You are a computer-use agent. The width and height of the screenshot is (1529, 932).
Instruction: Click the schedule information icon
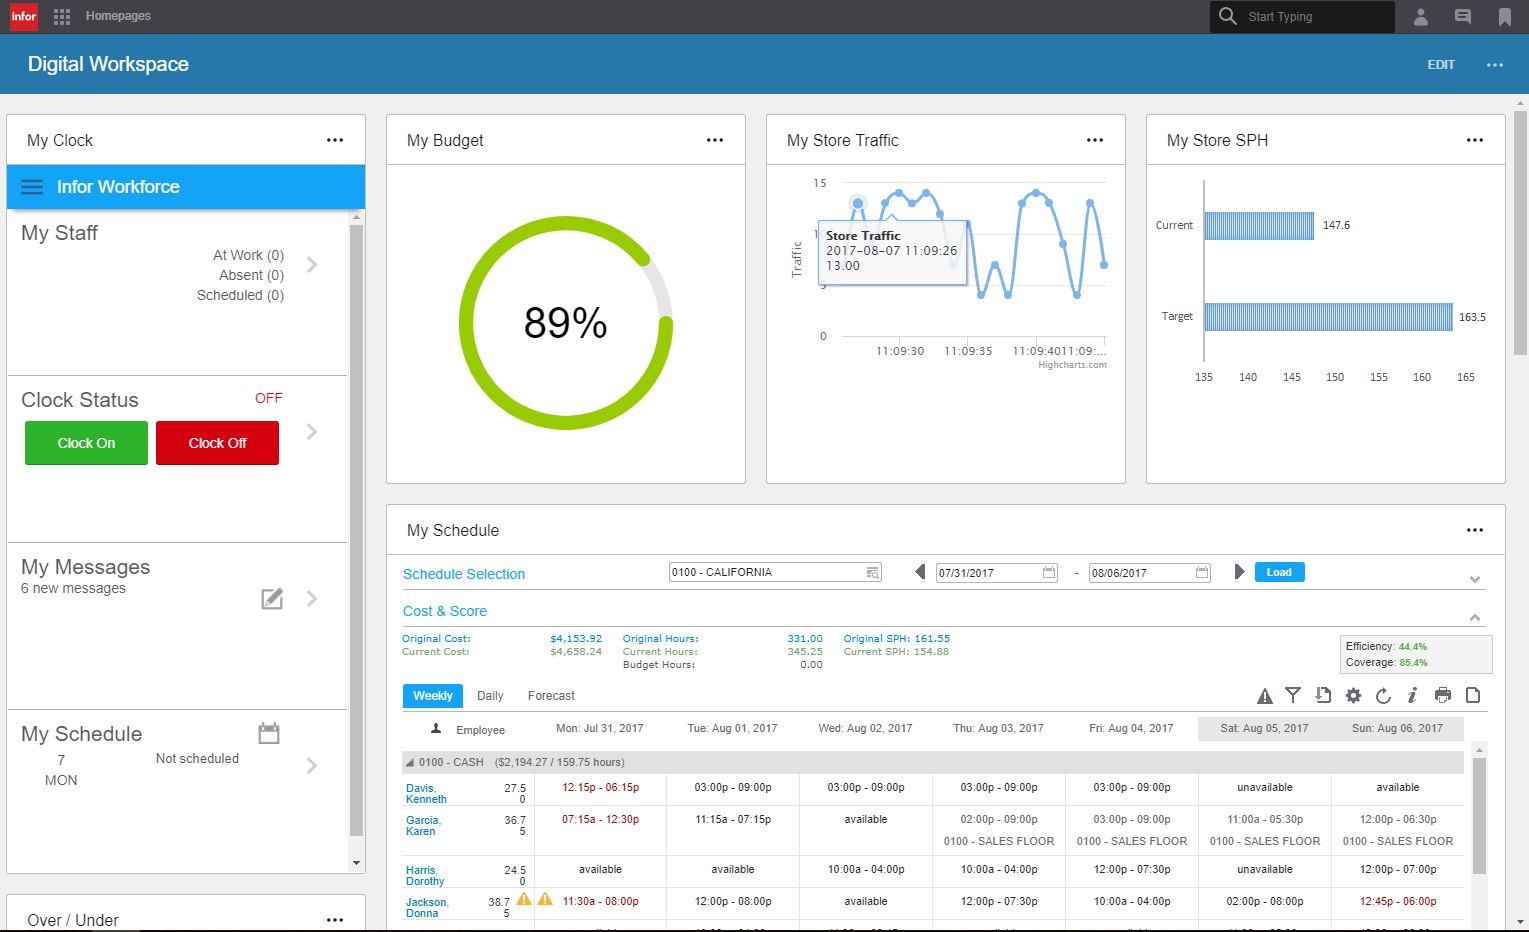tap(1413, 694)
